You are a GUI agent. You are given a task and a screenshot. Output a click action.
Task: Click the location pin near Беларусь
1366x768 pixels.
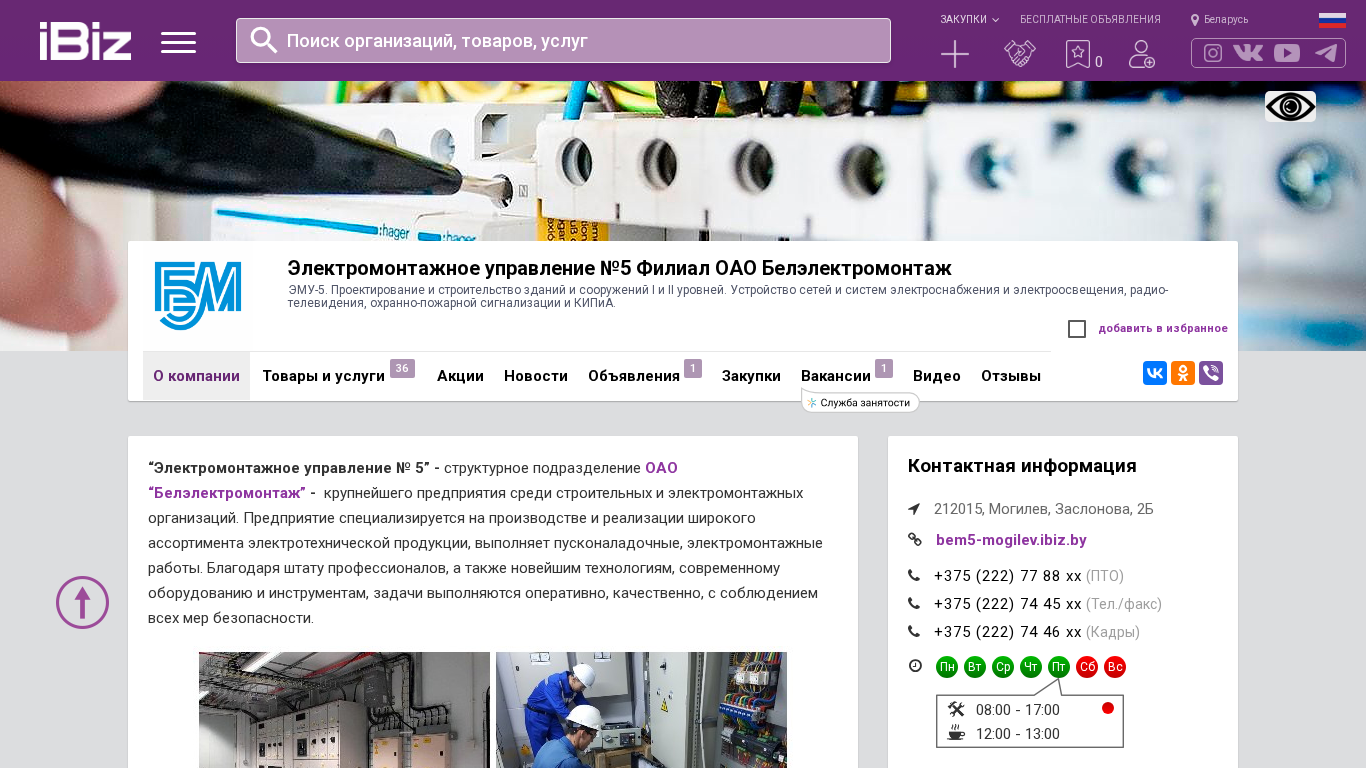(x=1195, y=20)
